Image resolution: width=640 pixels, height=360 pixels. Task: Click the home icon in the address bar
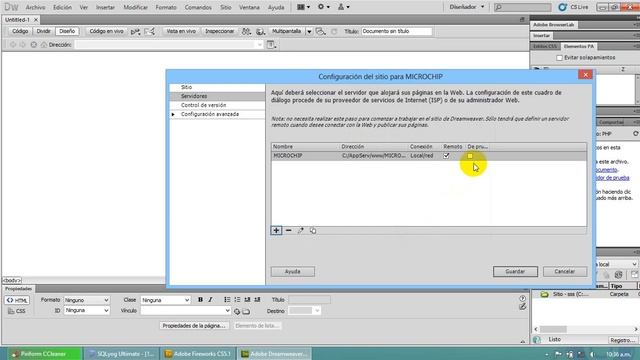pos(44,44)
